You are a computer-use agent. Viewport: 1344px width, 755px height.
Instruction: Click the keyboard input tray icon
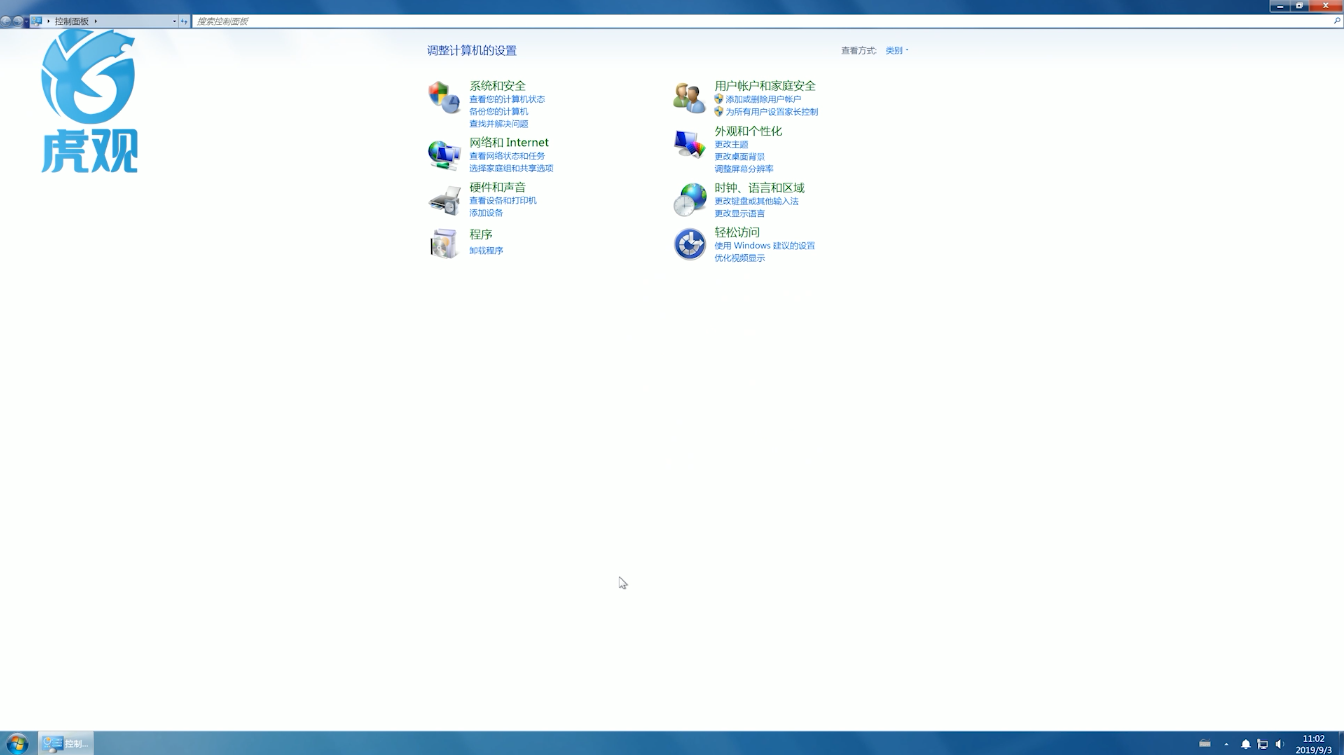tap(1205, 743)
